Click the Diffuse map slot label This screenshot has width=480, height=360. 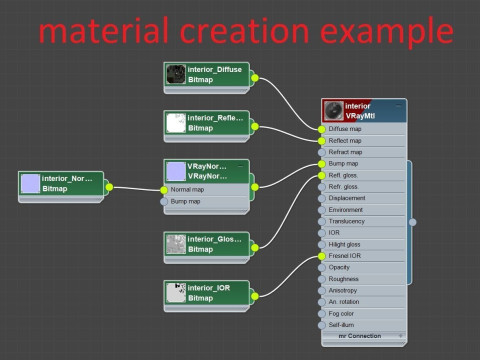pyautogui.click(x=345, y=129)
